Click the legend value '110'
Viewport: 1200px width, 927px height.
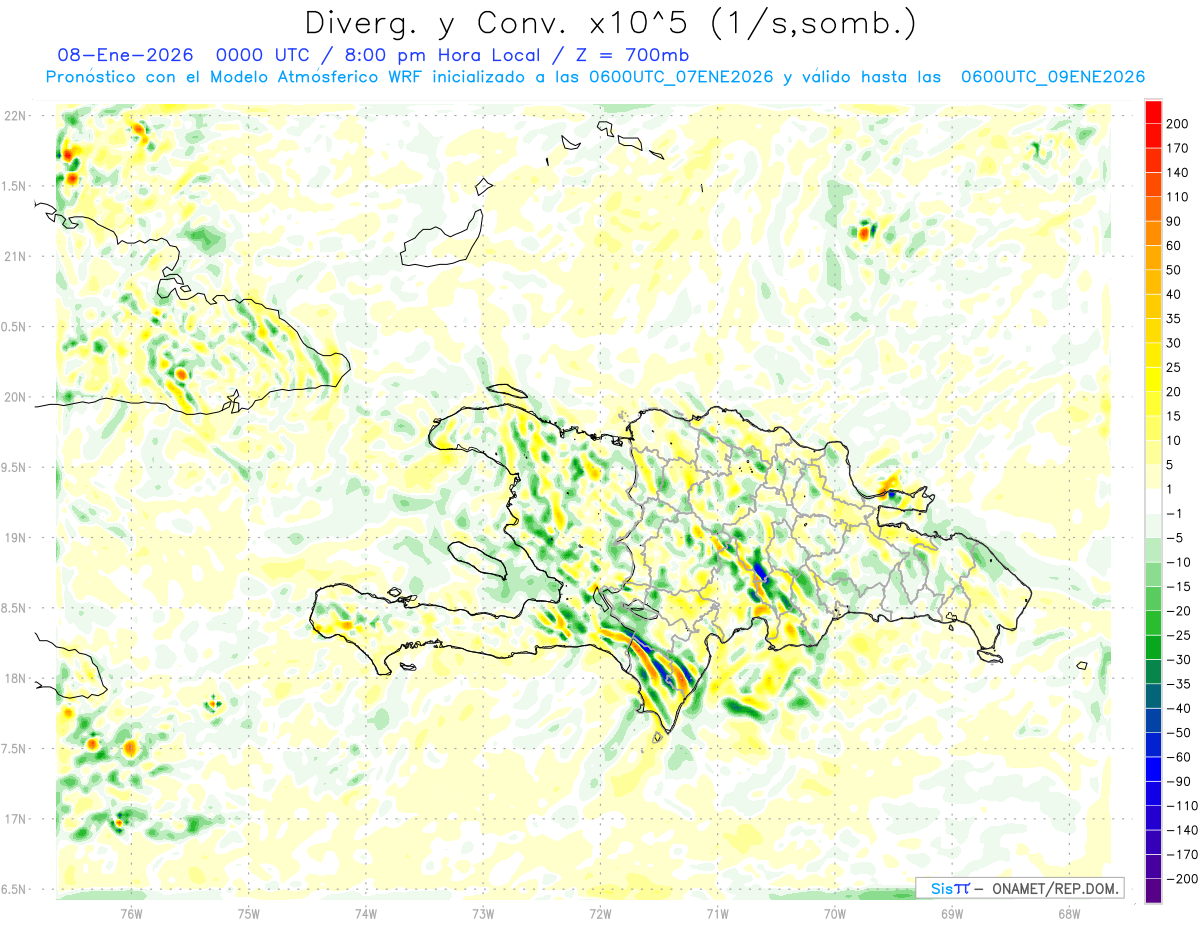click(x=1178, y=197)
